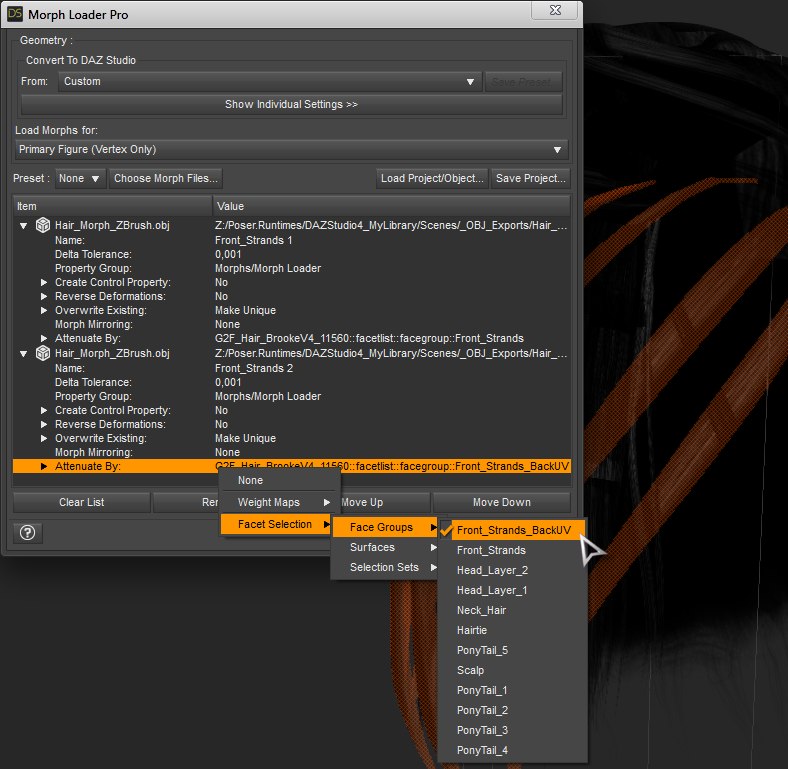Click the Save Preset button
The image size is (788, 769).
click(x=523, y=81)
